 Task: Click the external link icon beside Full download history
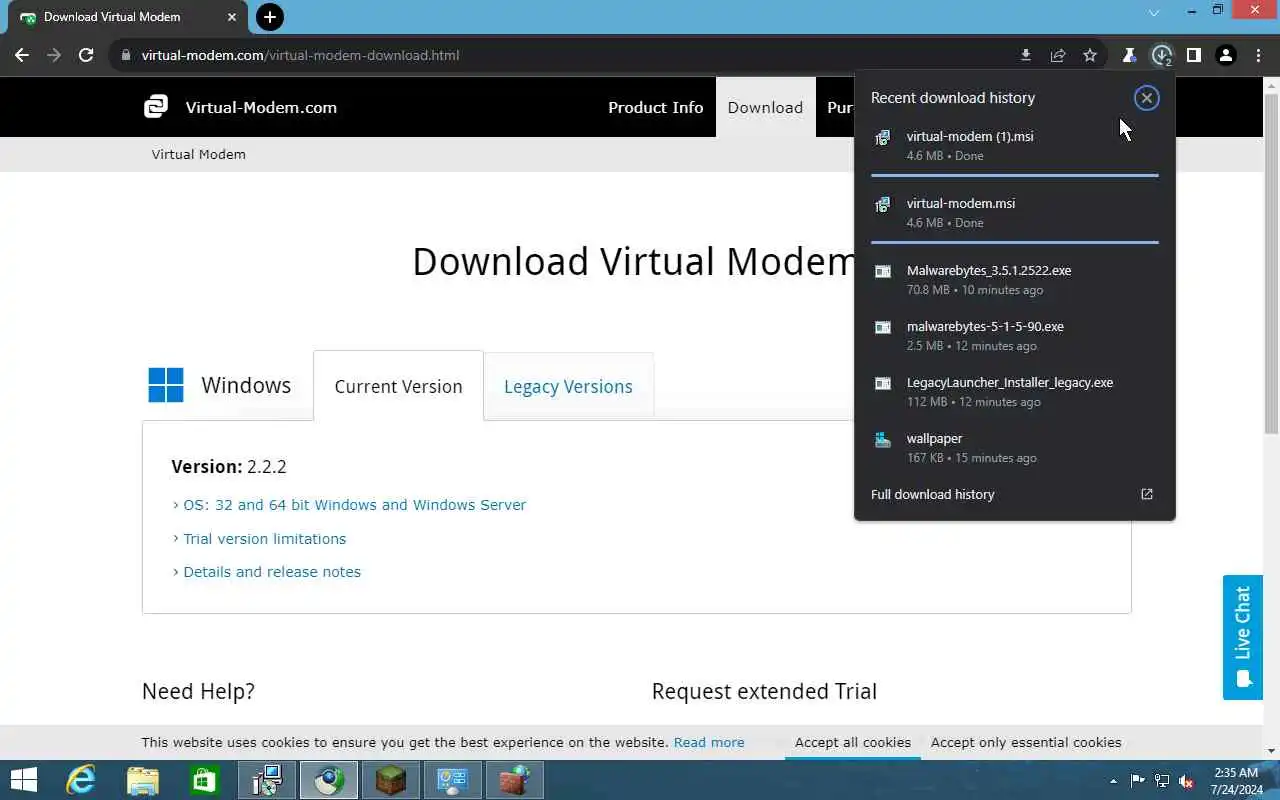point(1147,494)
